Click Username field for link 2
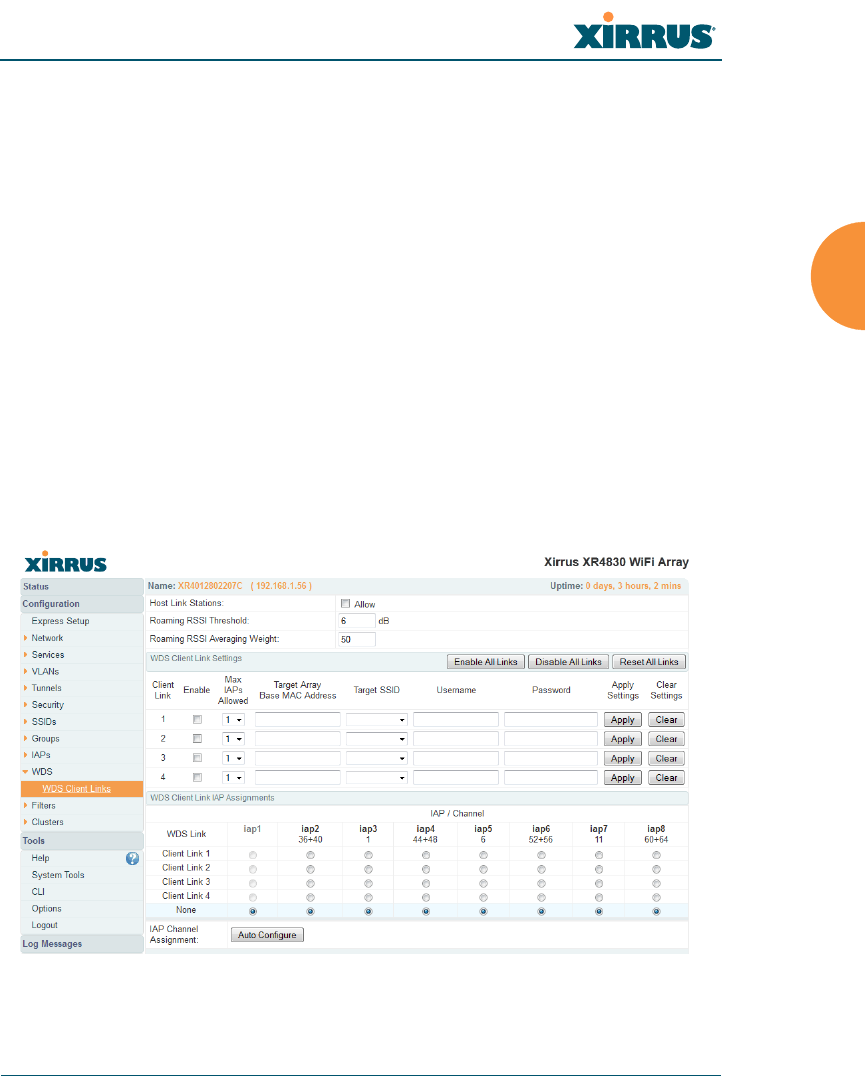 (455, 739)
